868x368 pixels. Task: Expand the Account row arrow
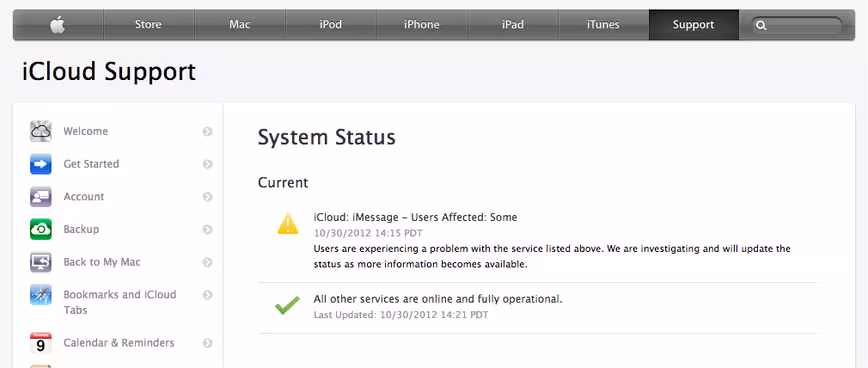click(208, 197)
